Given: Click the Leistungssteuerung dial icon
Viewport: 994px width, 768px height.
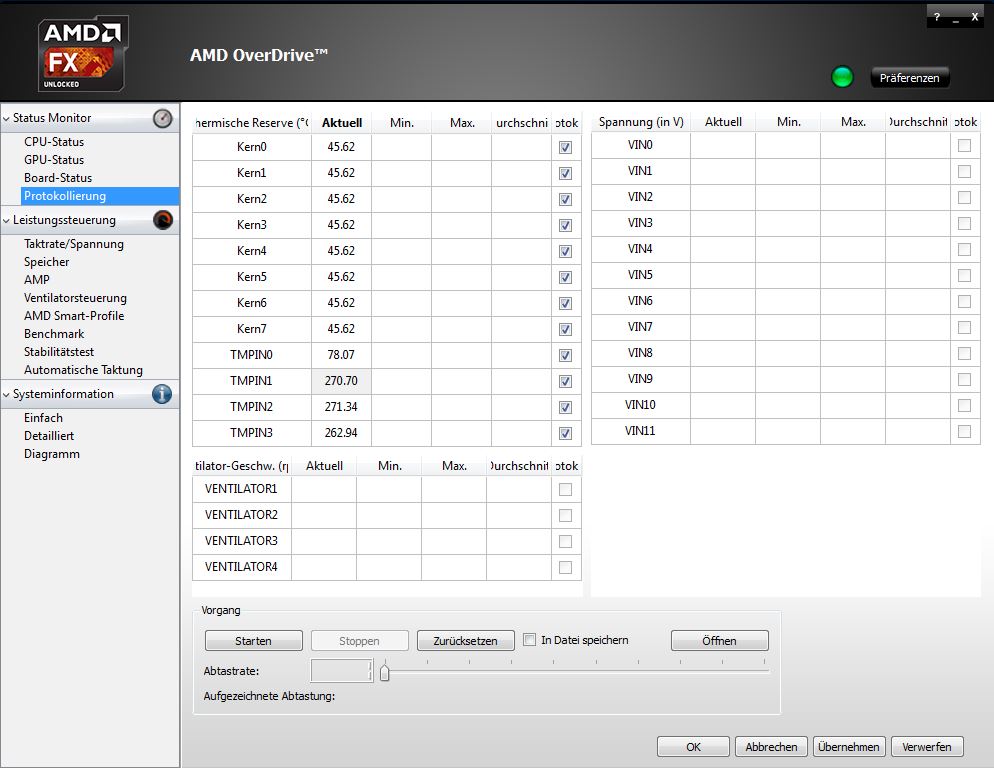Looking at the screenshot, I should pos(163,220).
